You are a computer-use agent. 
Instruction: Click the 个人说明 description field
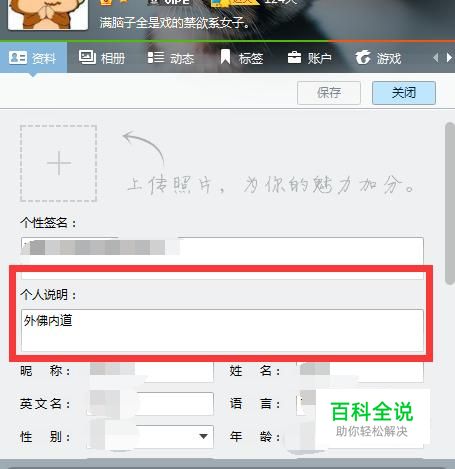point(222,330)
